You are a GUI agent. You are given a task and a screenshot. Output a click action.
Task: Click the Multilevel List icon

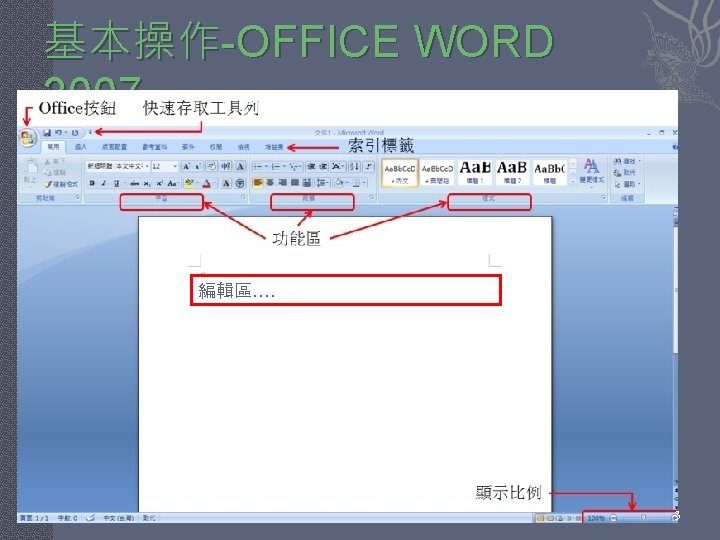click(x=294, y=166)
